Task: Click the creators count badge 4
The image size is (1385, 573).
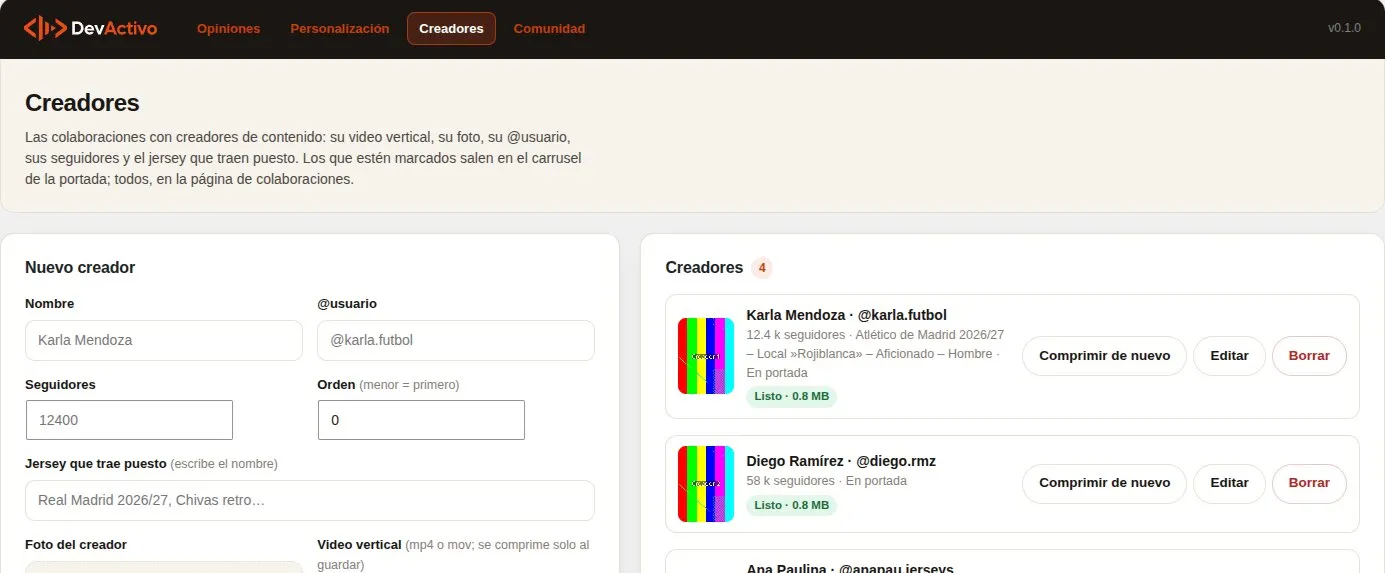Action: [x=762, y=268]
